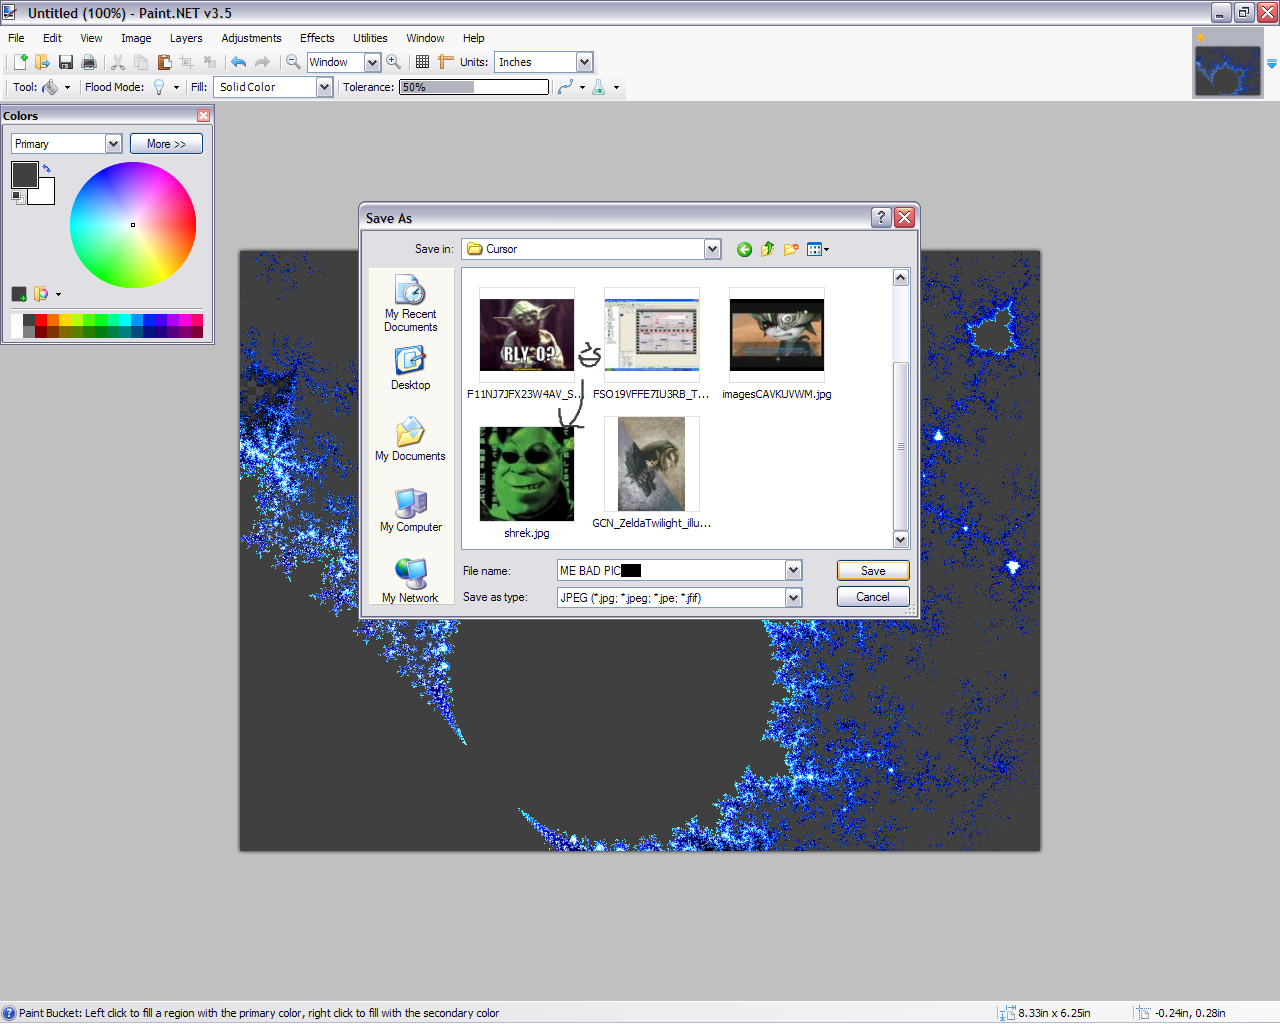Close the Colors panel
The width and height of the screenshot is (1280, 1024).
pos(204,116)
